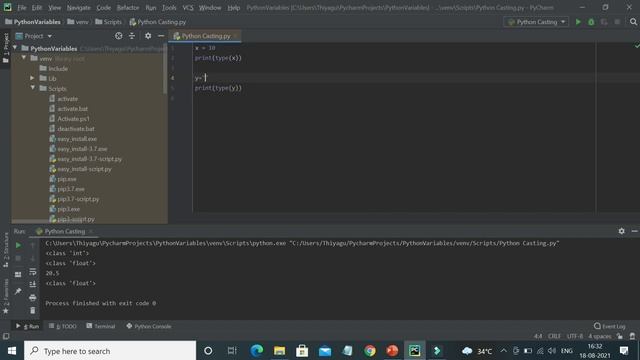The image size is (640, 360).
Task: Open Google Chrome from the taskbar
Action: pos(370,351)
